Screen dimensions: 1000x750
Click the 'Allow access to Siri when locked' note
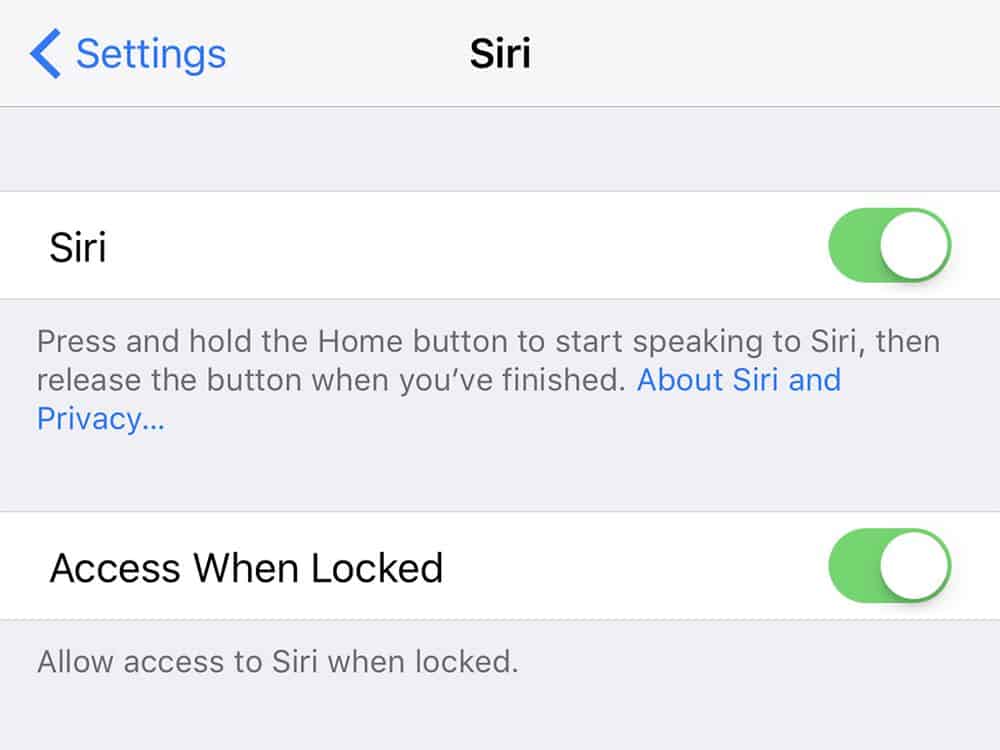[278, 662]
